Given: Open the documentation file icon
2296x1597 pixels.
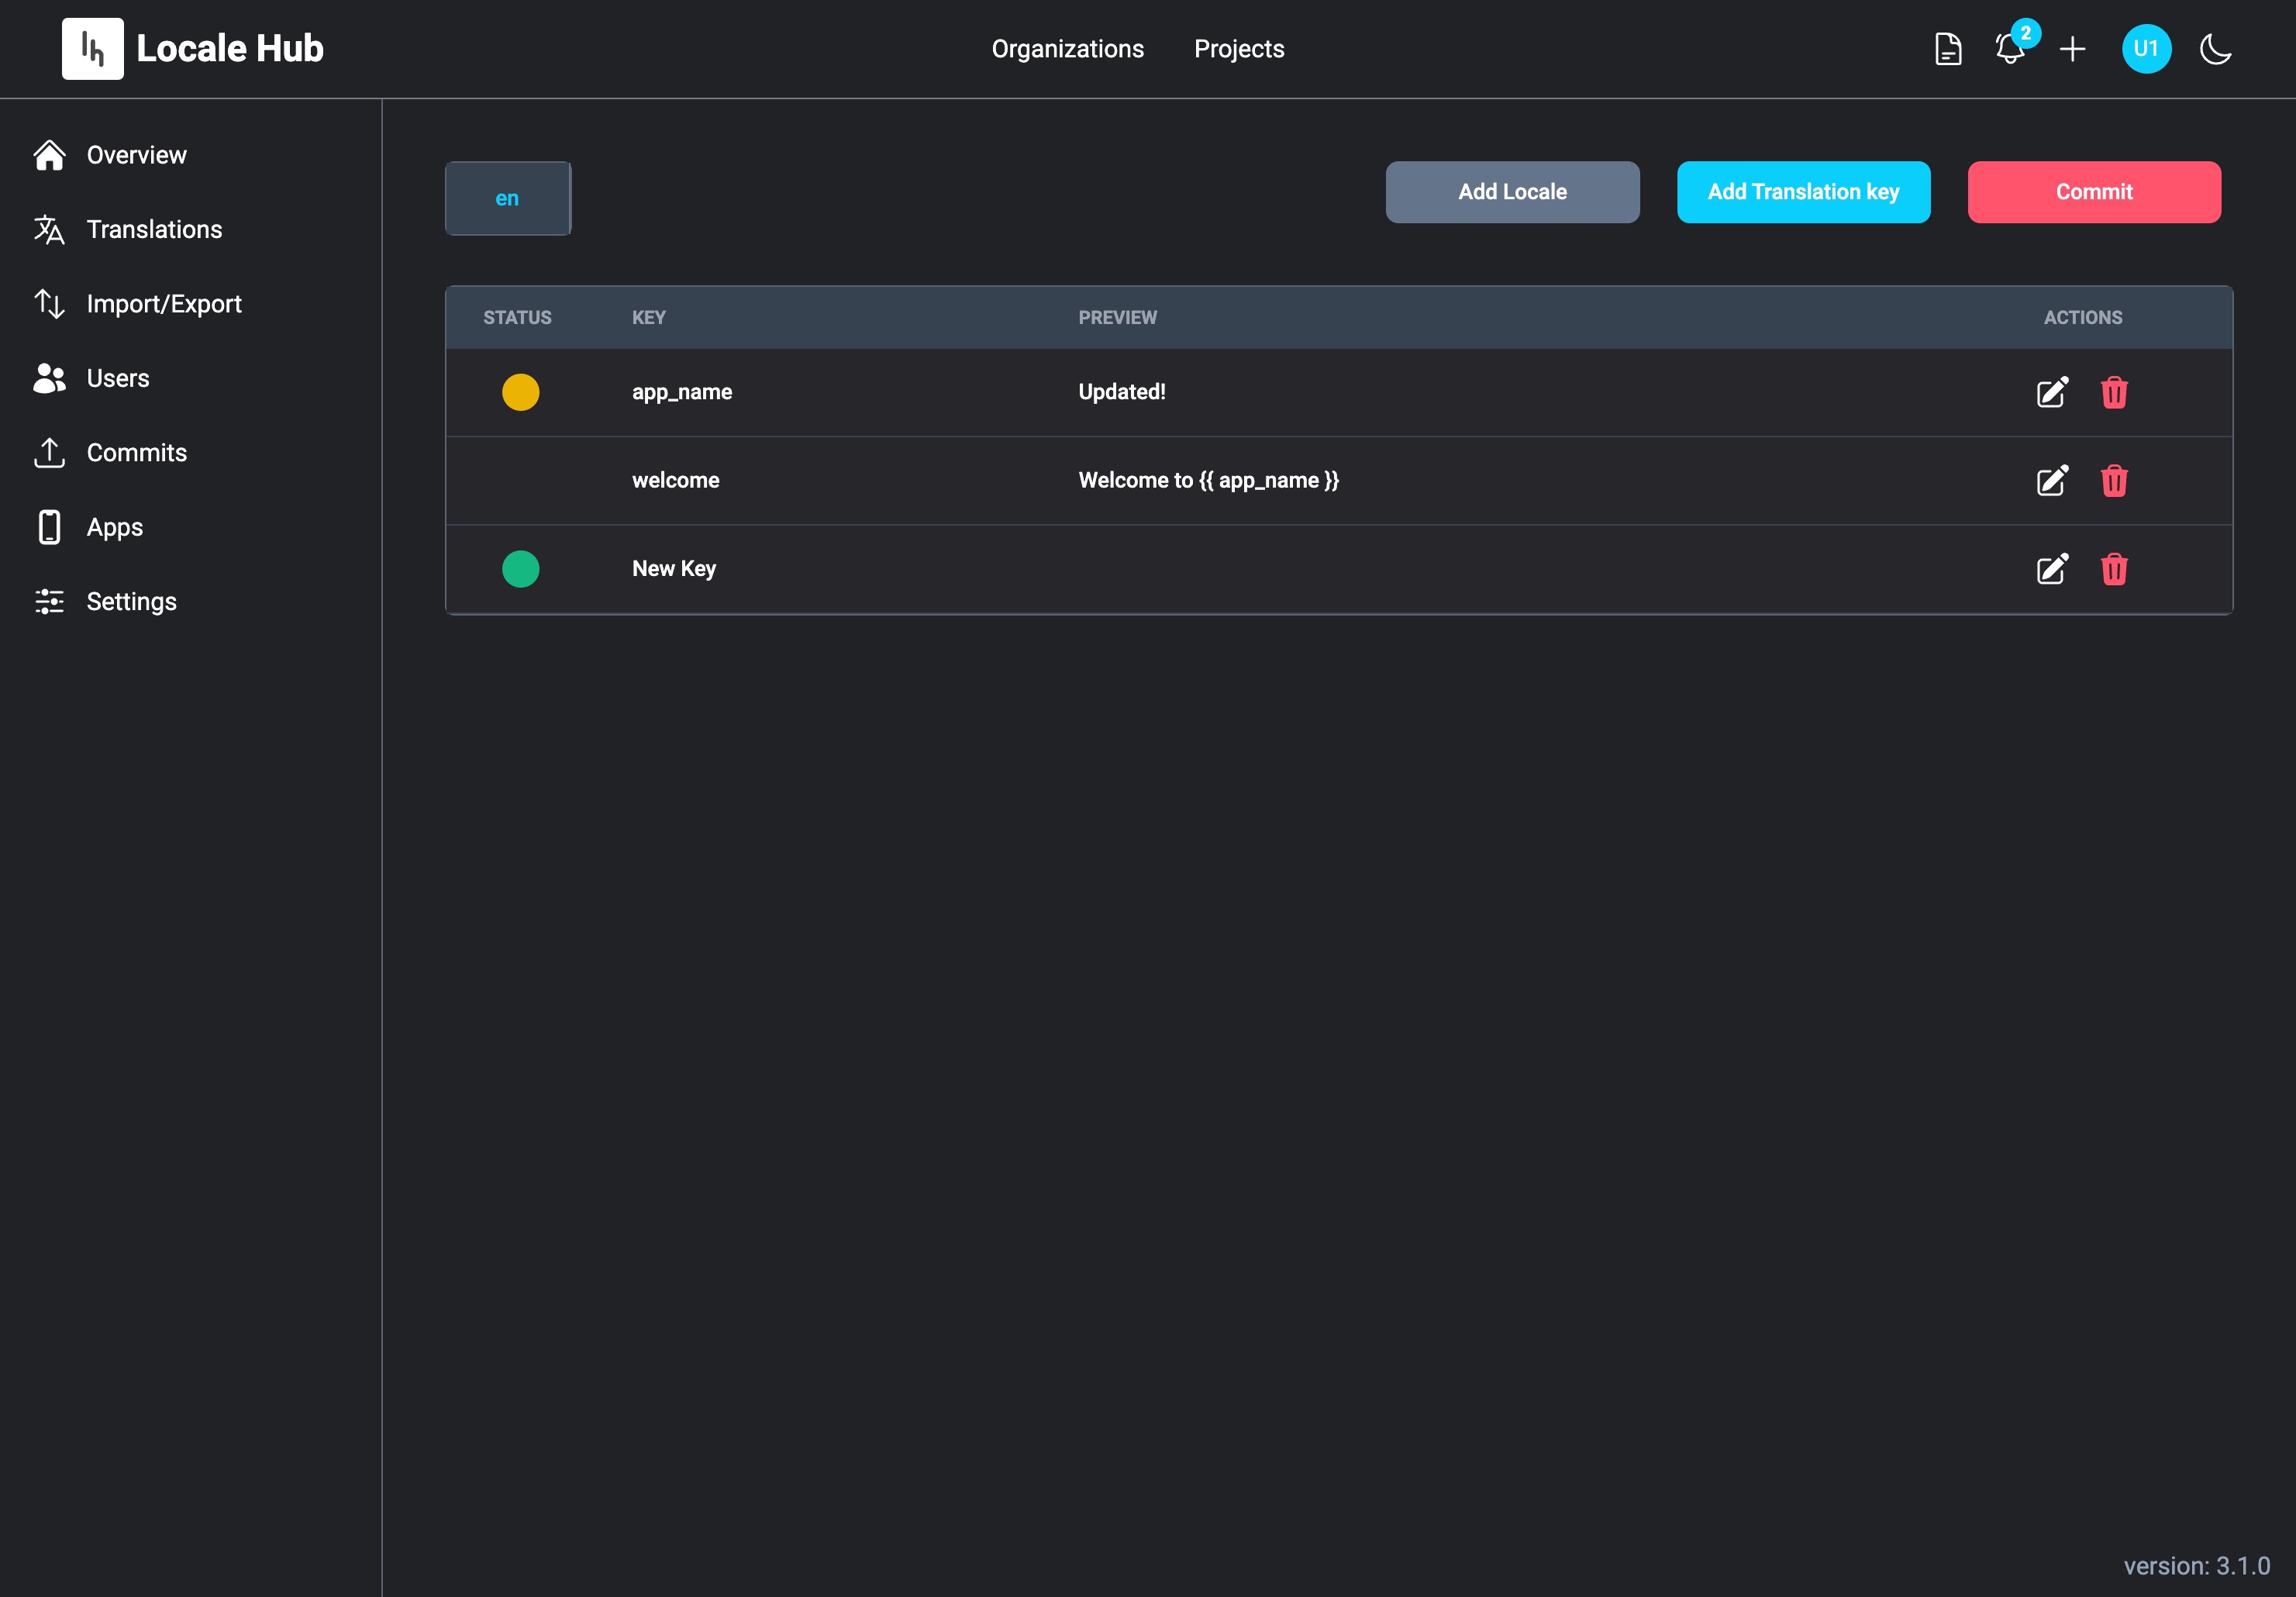Looking at the screenshot, I should 1948,49.
